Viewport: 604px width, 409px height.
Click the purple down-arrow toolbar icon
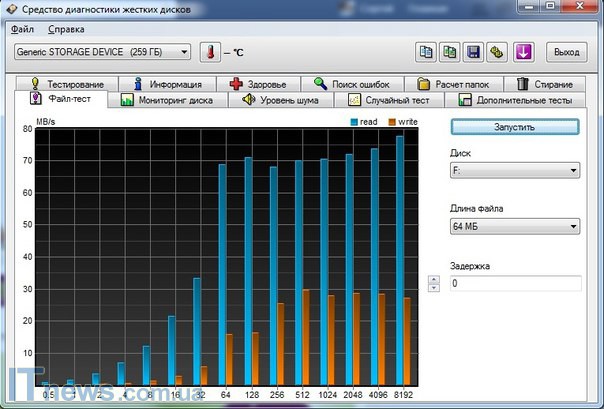pyautogui.click(x=524, y=51)
